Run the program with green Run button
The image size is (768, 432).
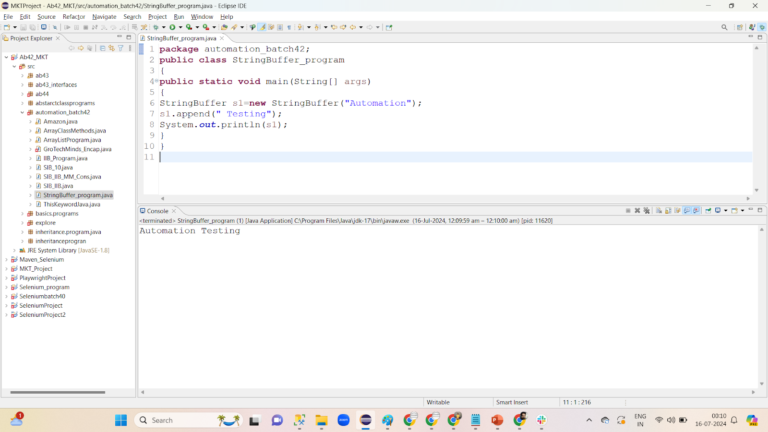pos(172,27)
